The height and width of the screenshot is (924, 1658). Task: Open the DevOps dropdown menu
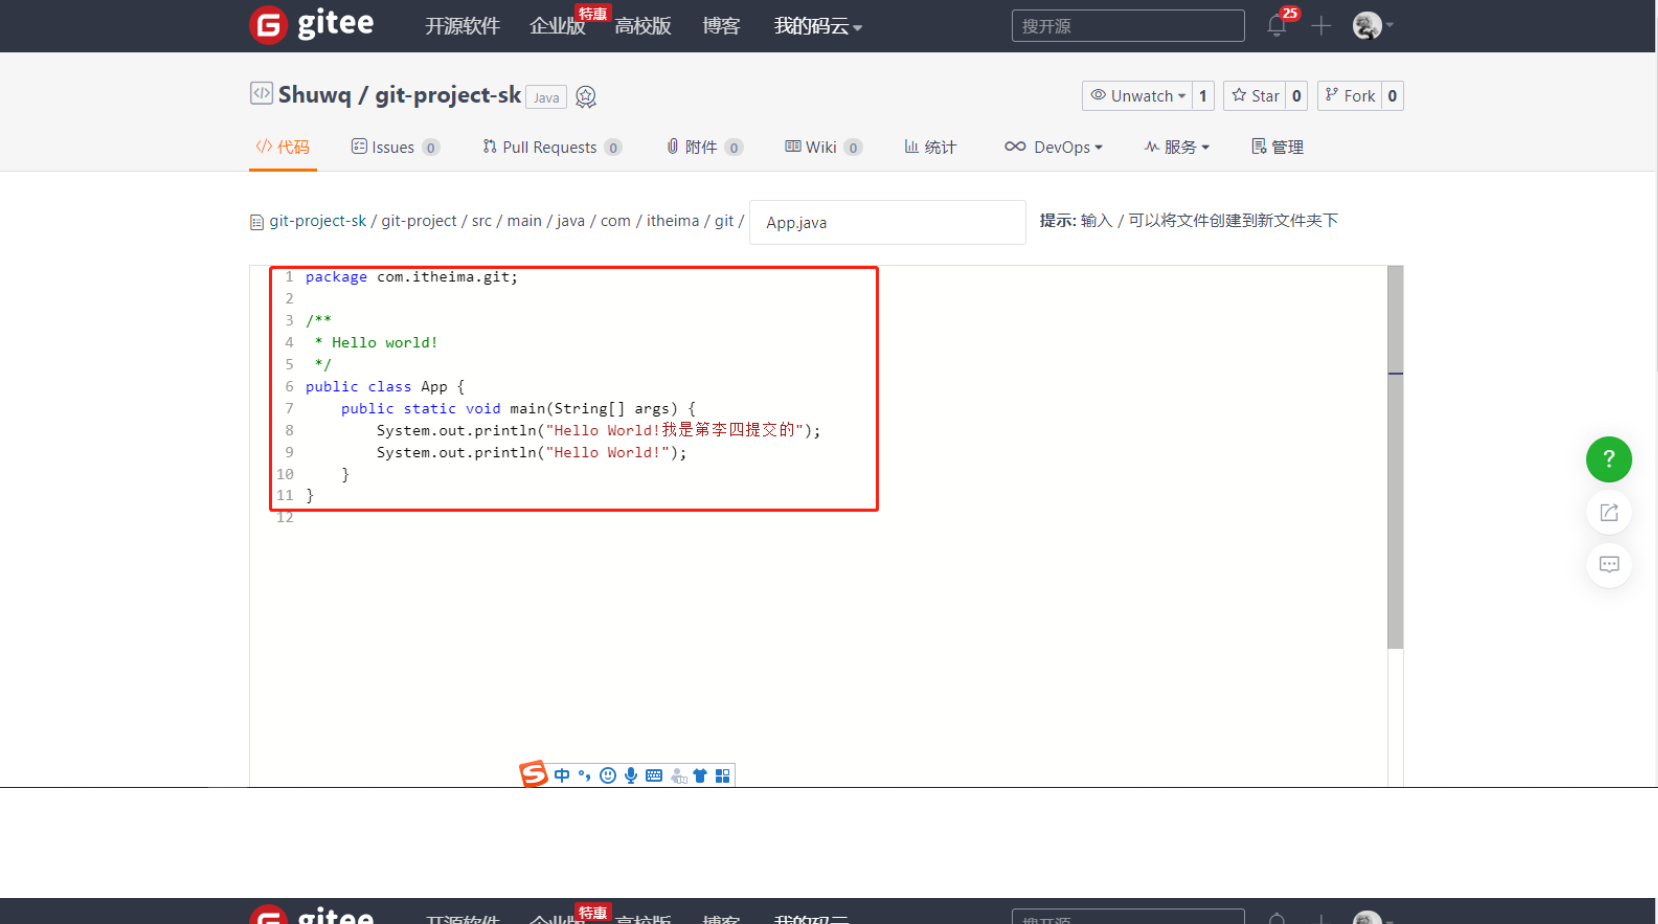coord(1053,147)
